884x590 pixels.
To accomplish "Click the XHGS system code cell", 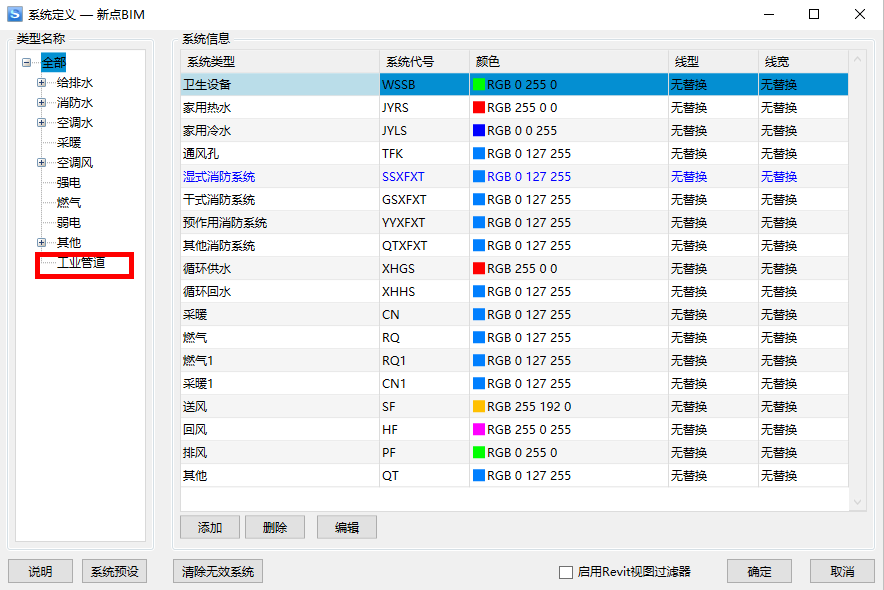I will (425, 268).
